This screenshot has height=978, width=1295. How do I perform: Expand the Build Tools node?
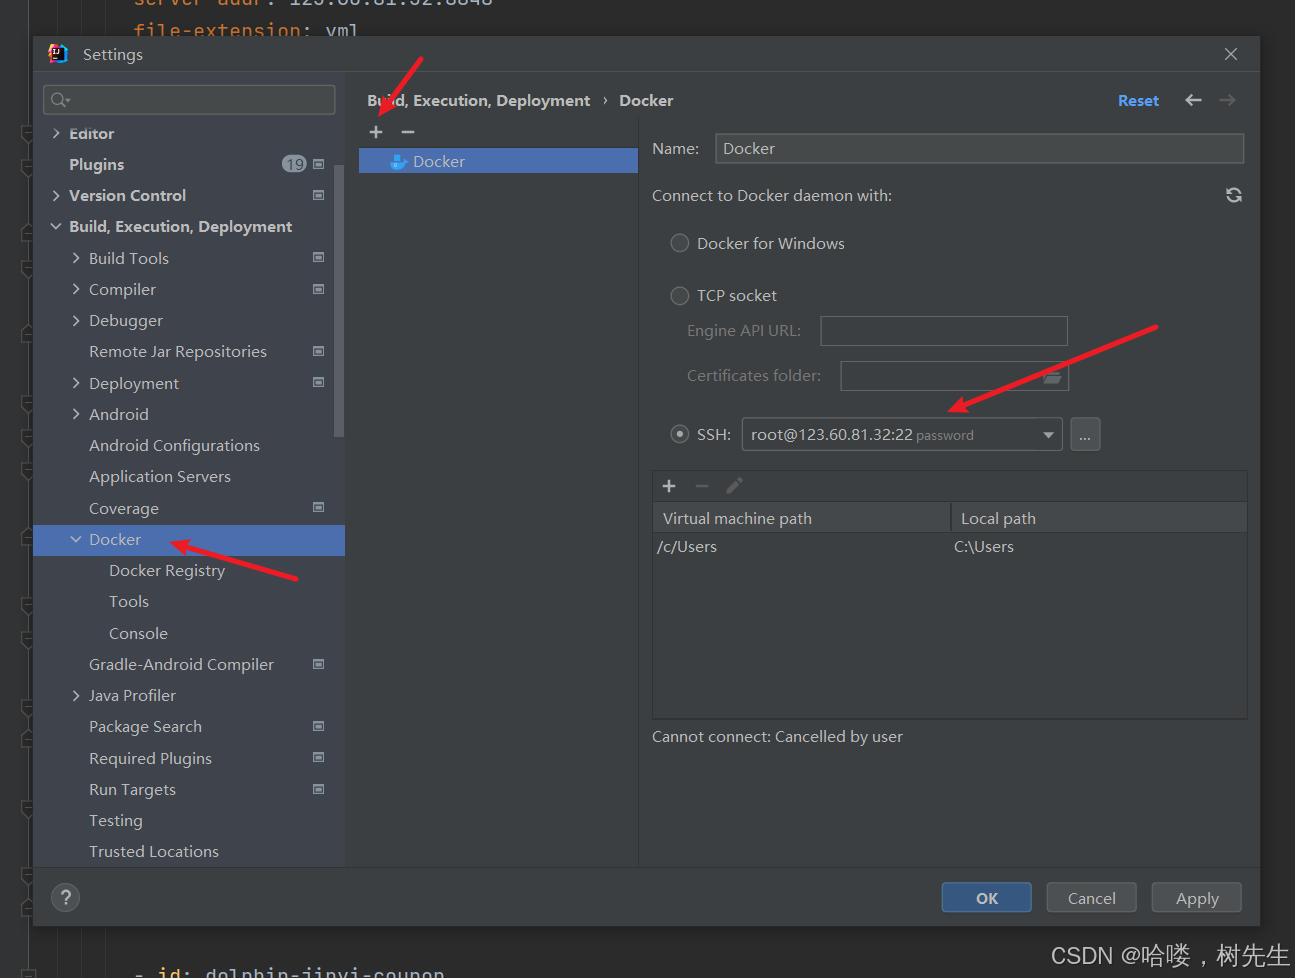tap(76, 258)
